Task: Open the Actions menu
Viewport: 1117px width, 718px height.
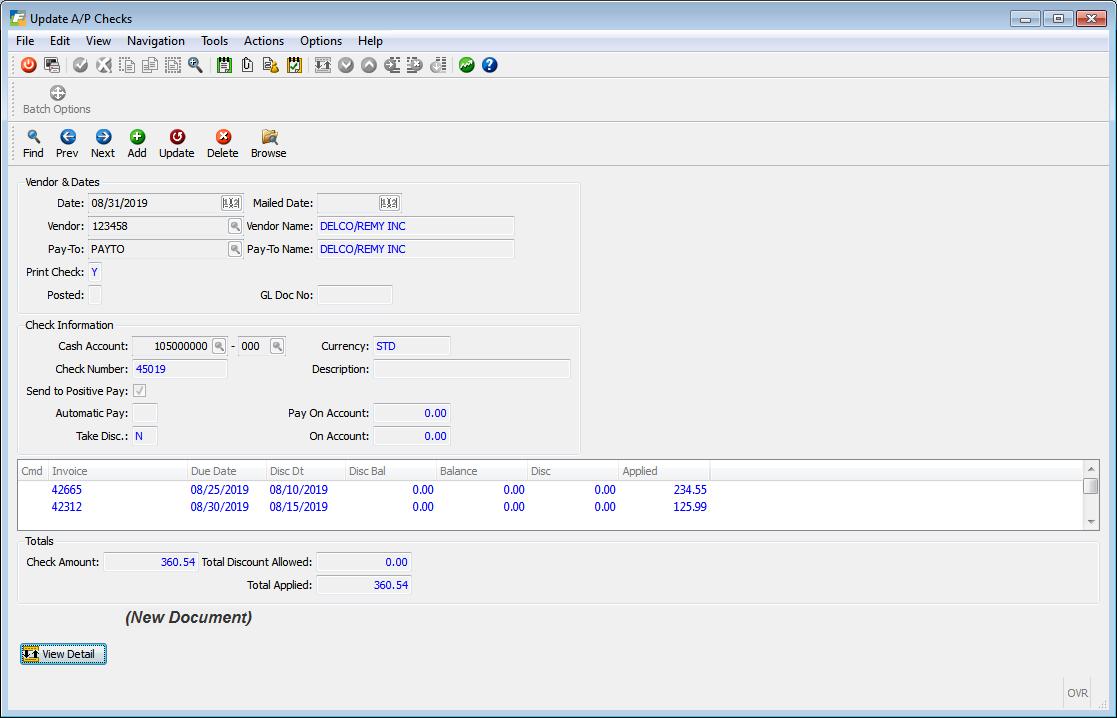Action: (263, 41)
